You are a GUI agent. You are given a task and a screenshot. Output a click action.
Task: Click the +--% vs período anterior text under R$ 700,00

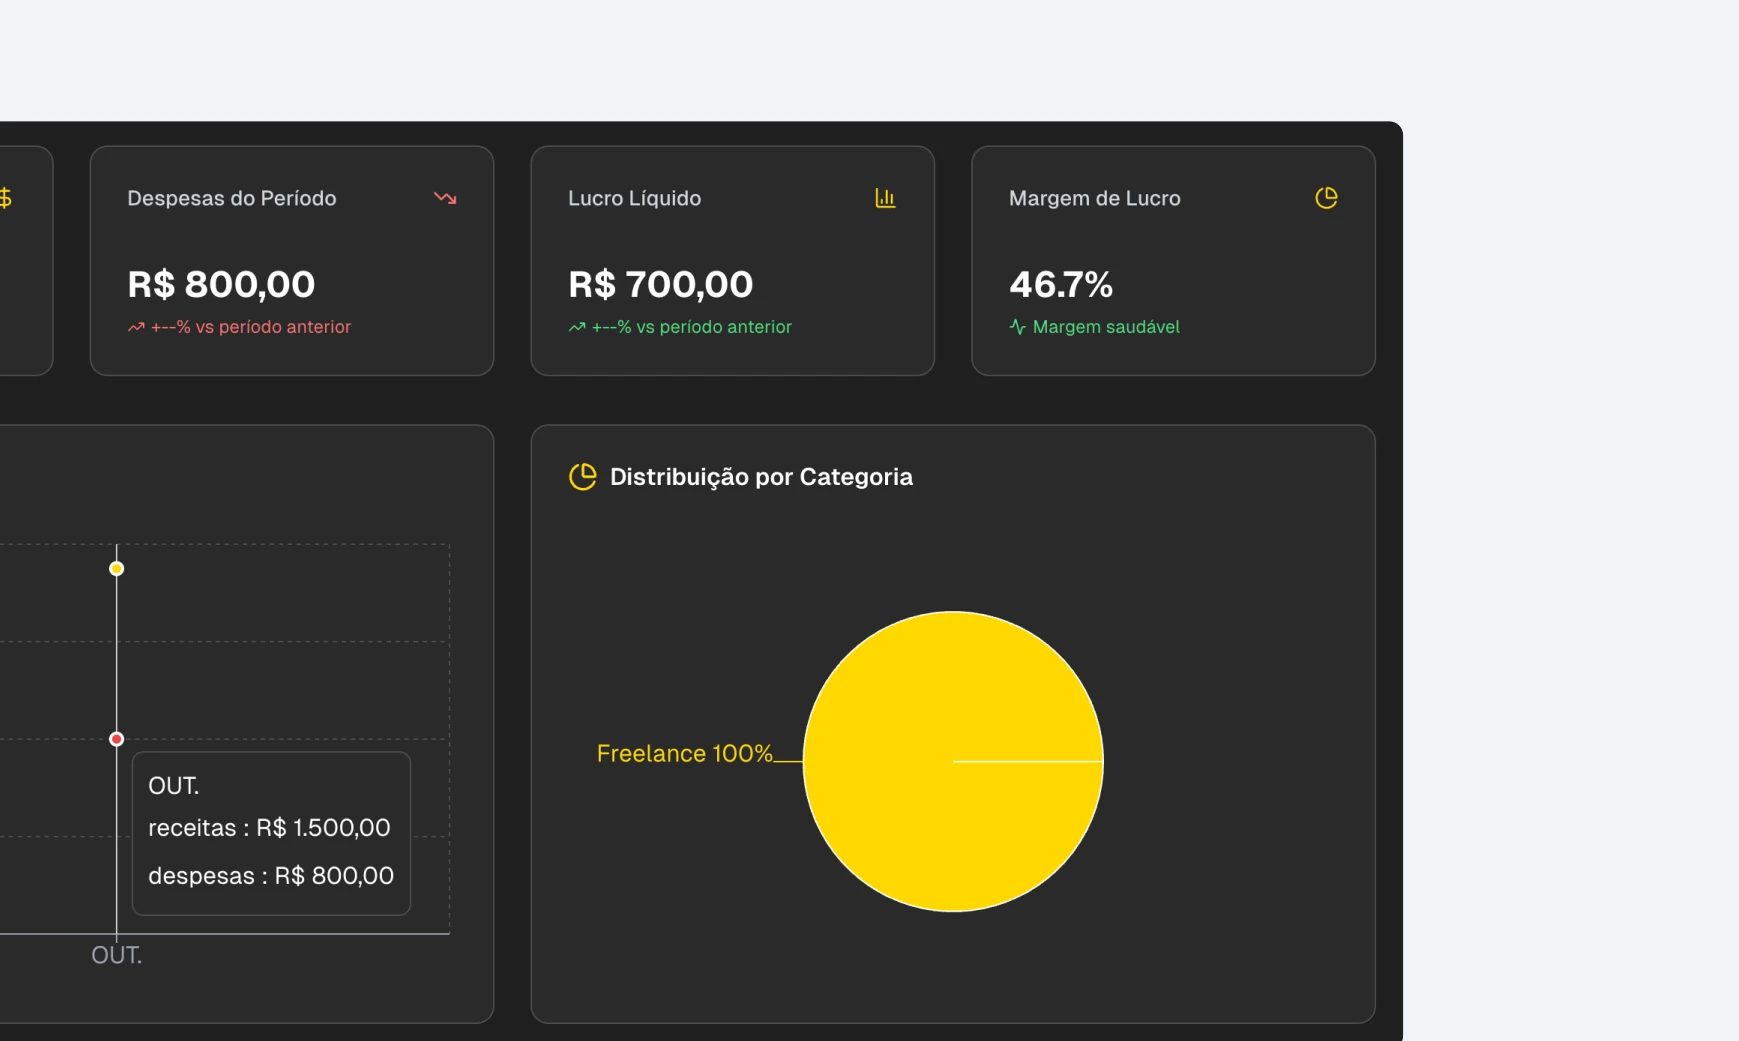(690, 327)
